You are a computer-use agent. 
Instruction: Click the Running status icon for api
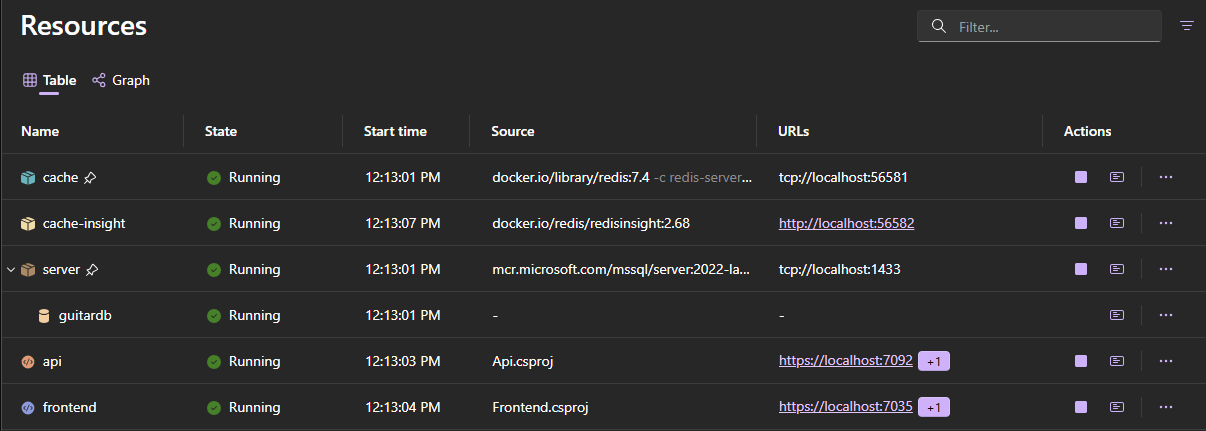coord(213,361)
